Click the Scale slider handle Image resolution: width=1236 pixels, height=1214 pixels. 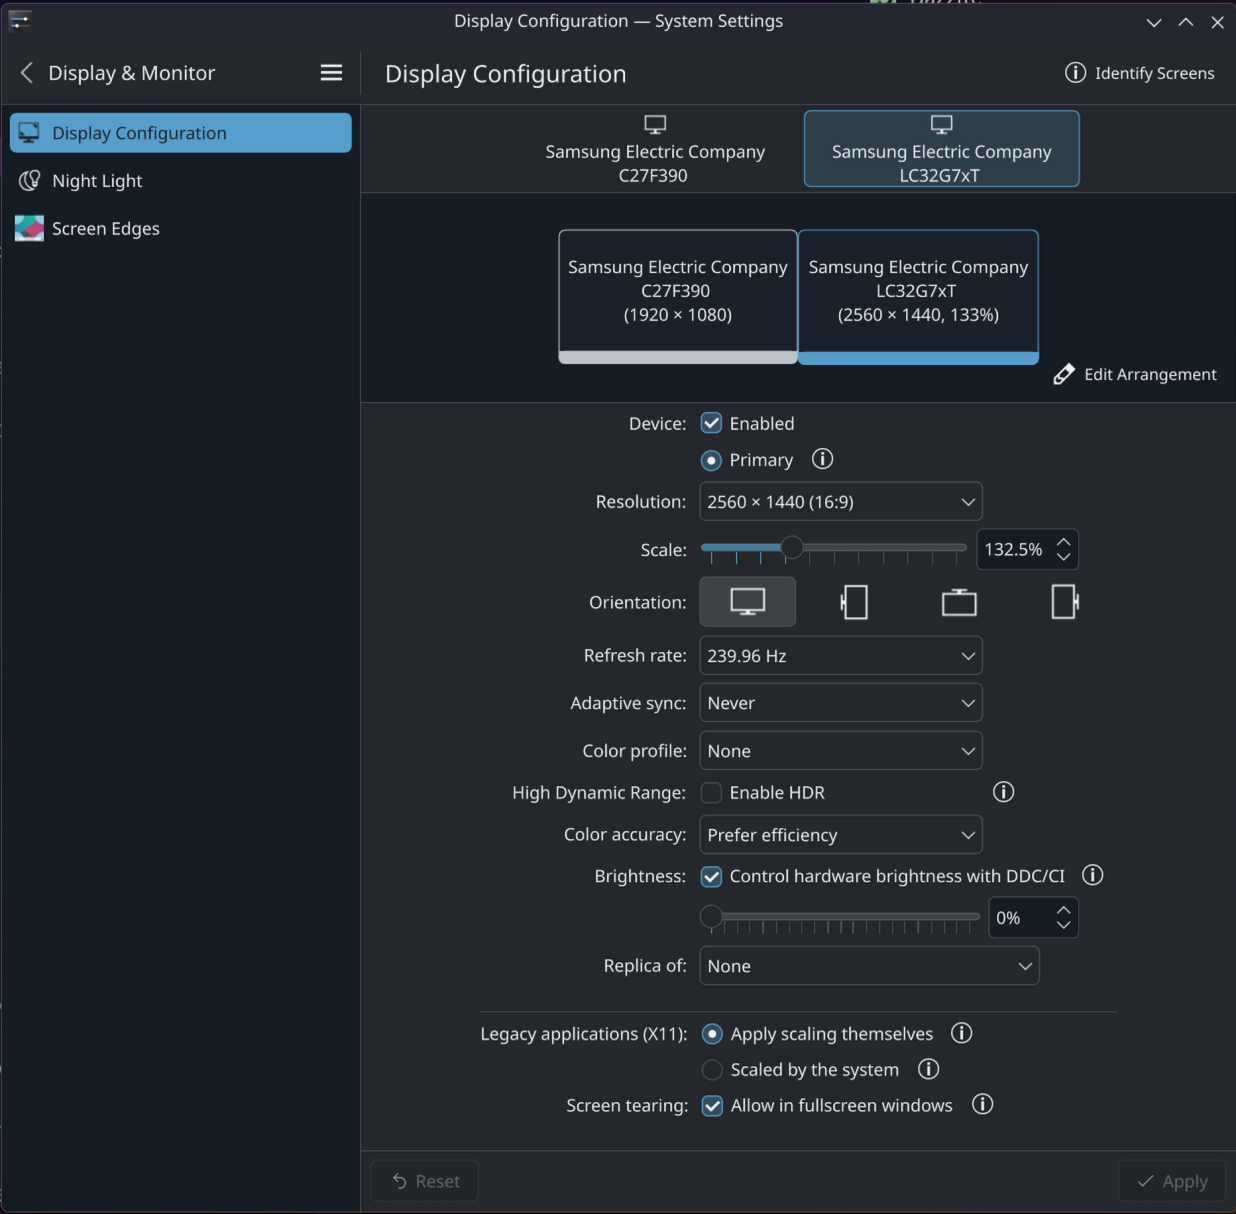click(x=791, y=547)
